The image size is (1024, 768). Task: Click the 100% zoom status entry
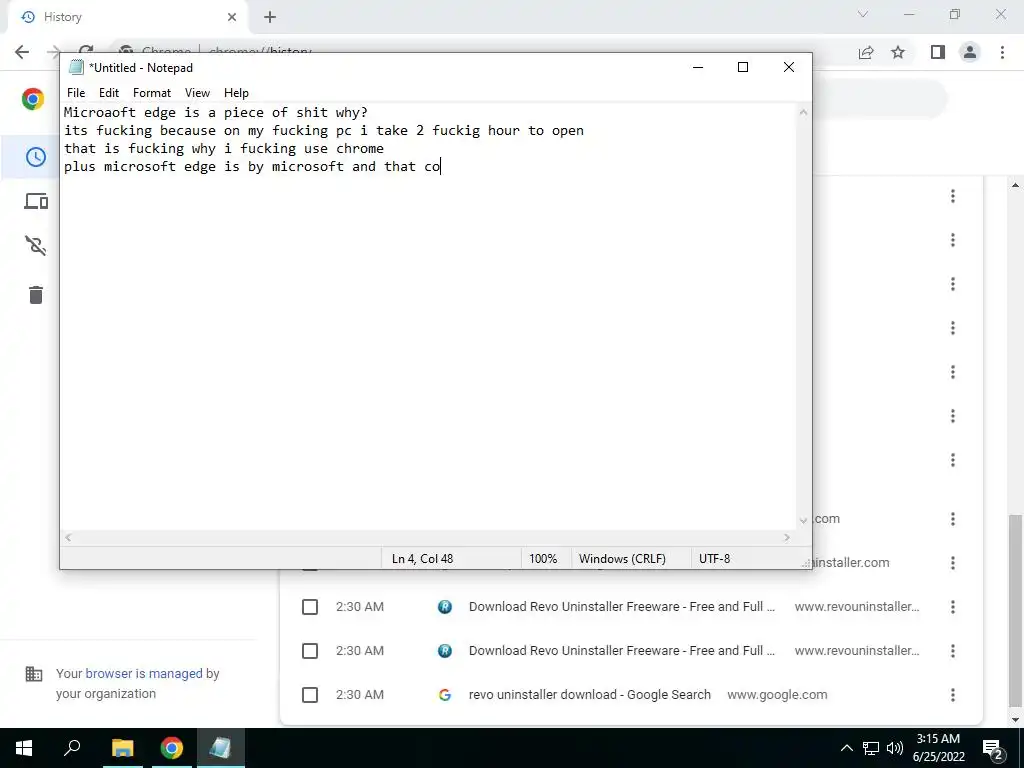(543, 559)
